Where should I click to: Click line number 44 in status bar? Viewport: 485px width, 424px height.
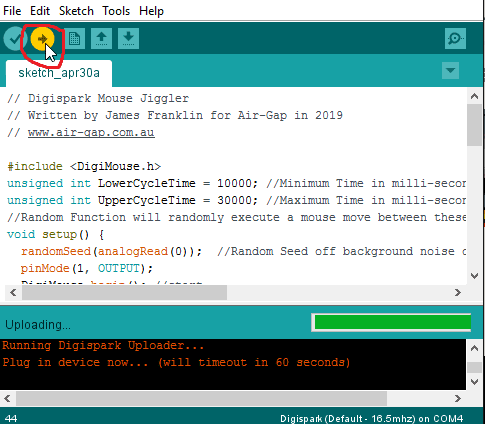tap(11, 419)
